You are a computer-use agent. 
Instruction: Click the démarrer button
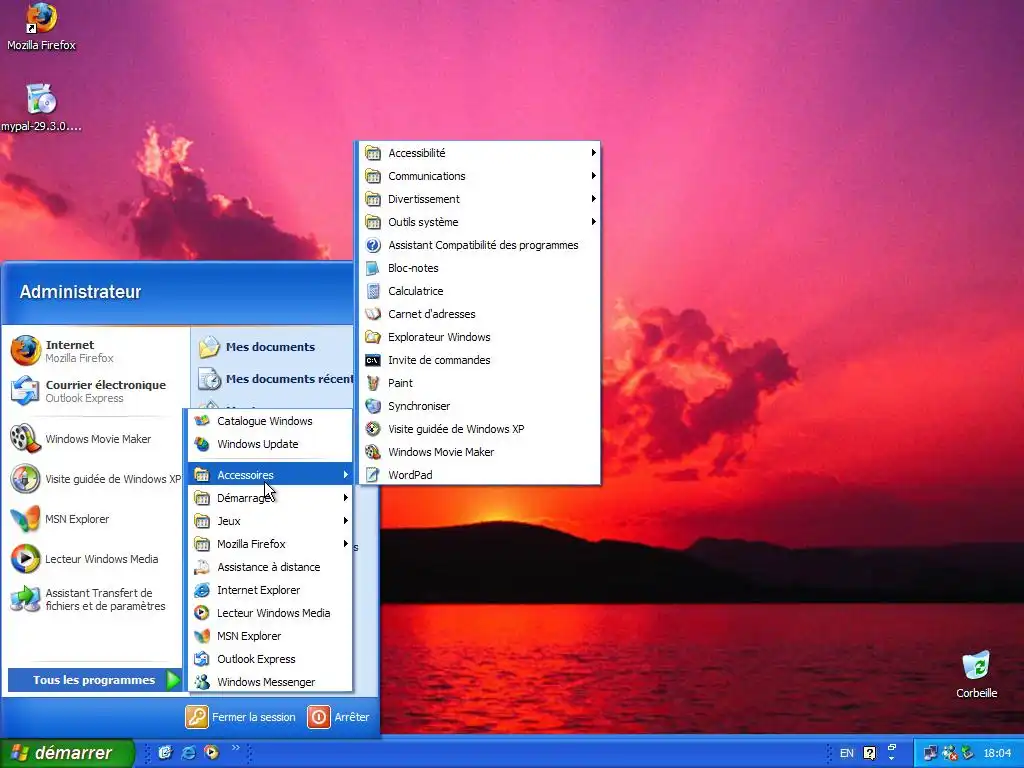click(x=67, y=753)
